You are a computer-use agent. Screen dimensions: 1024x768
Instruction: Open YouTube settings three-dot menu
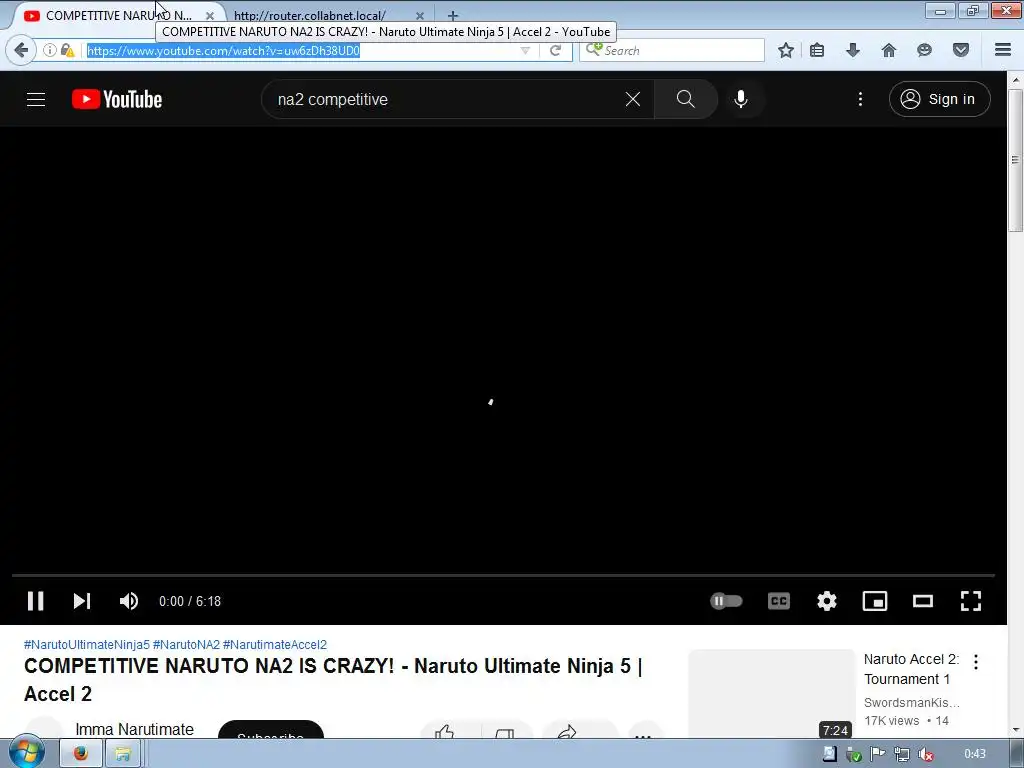860,99
